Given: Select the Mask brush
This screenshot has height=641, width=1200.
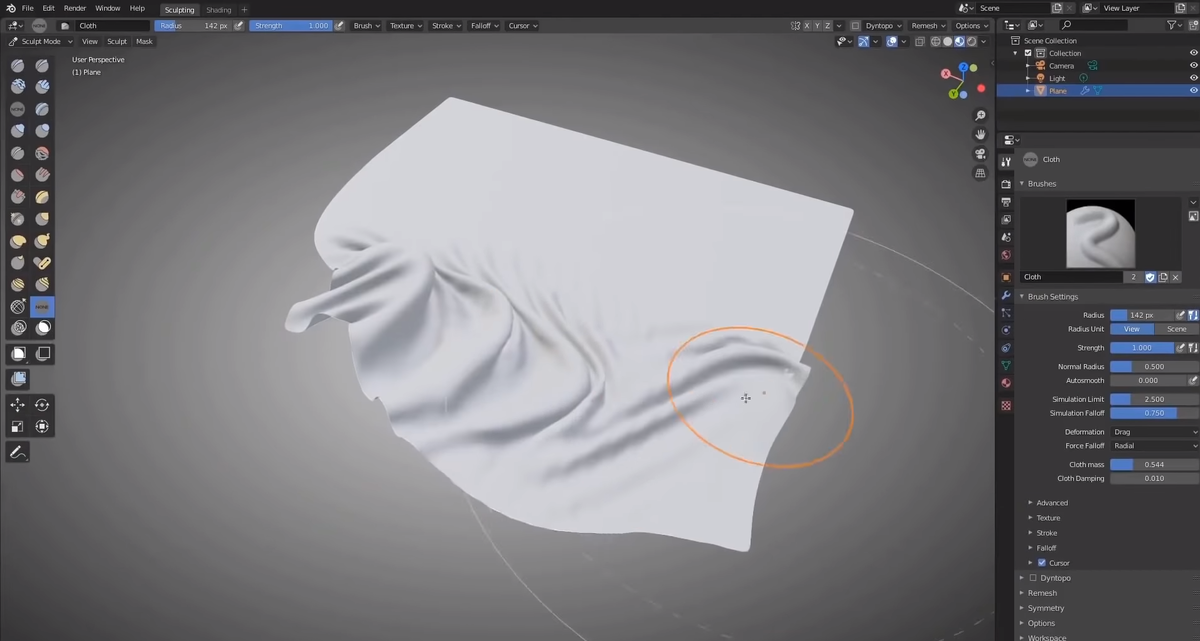Looking at the screenshot, I should (42, 328).
